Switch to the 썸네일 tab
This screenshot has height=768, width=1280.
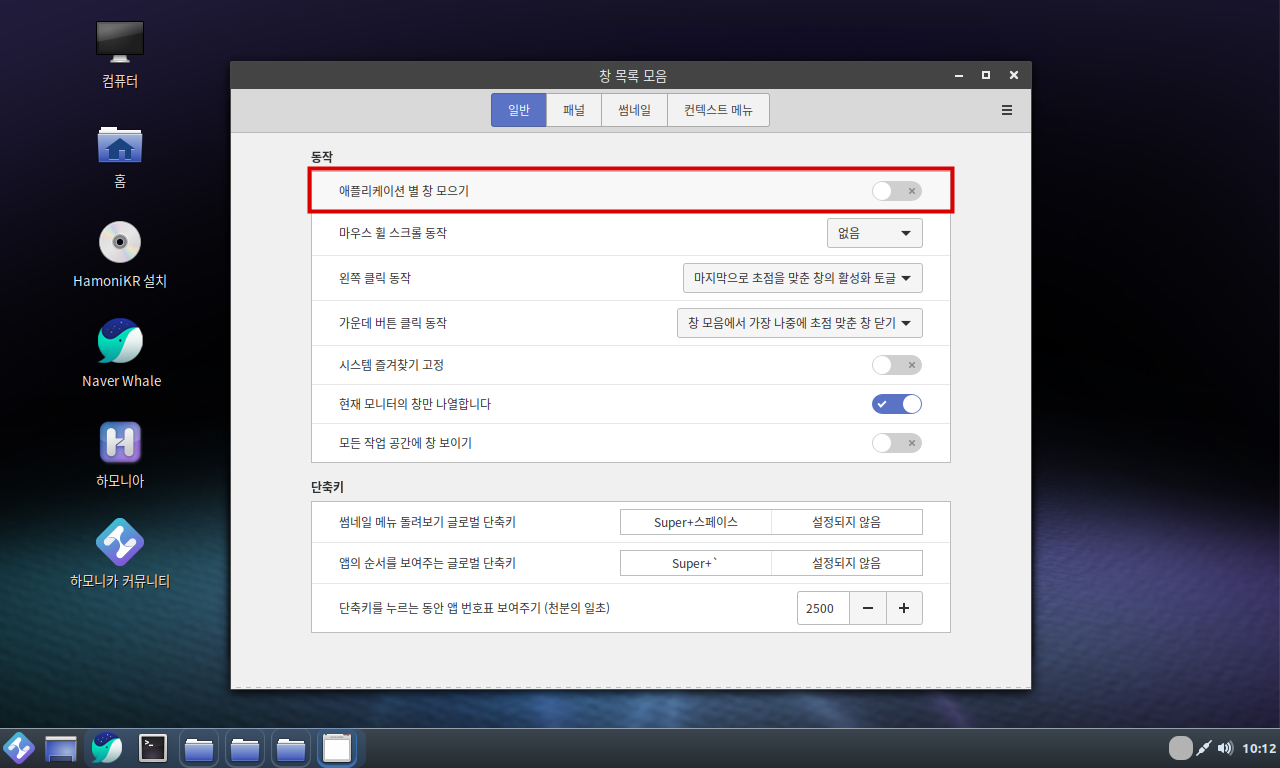[634, 110]
